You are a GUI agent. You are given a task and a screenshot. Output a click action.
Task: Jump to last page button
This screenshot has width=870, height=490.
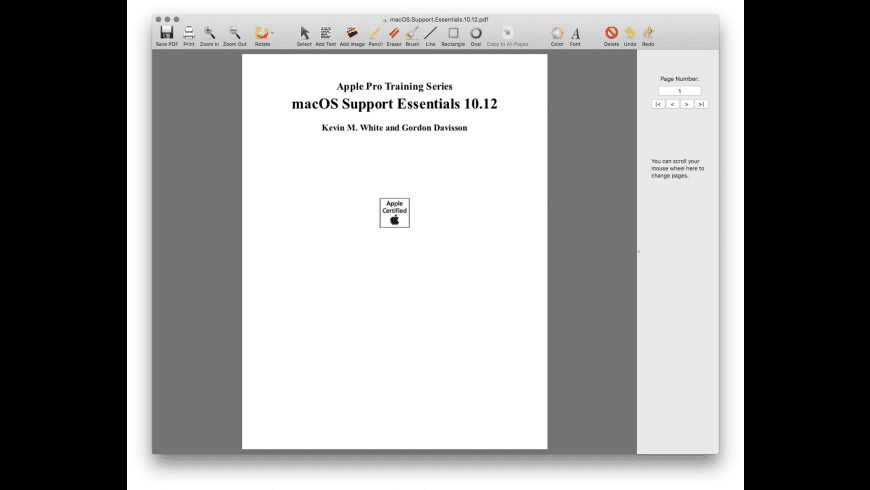(701, 104)
